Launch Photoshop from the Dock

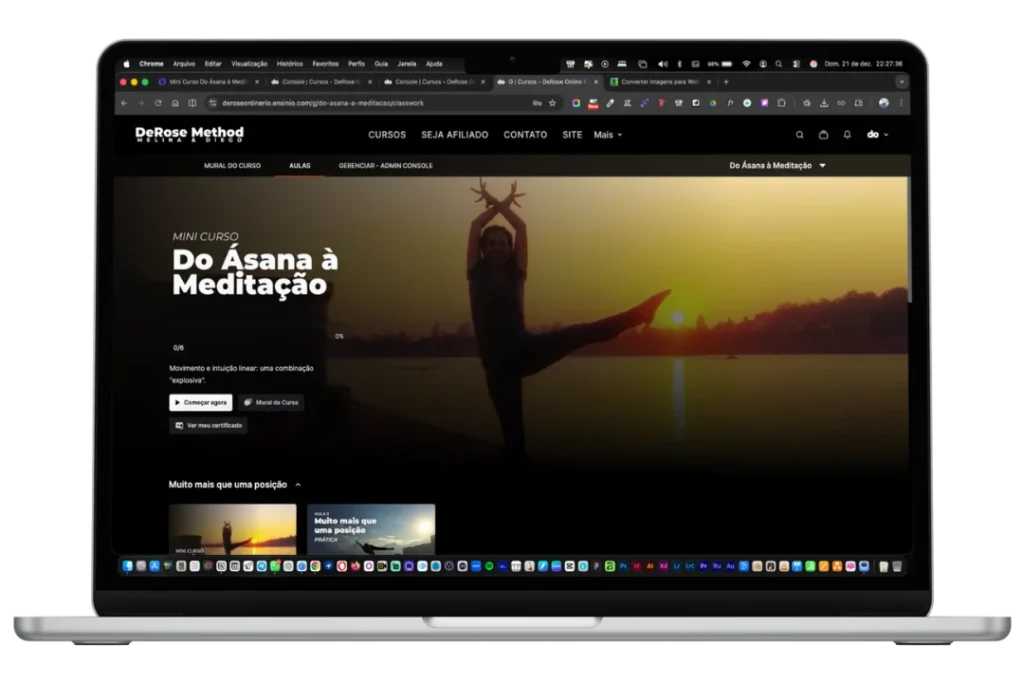click(x=624, y=566)
